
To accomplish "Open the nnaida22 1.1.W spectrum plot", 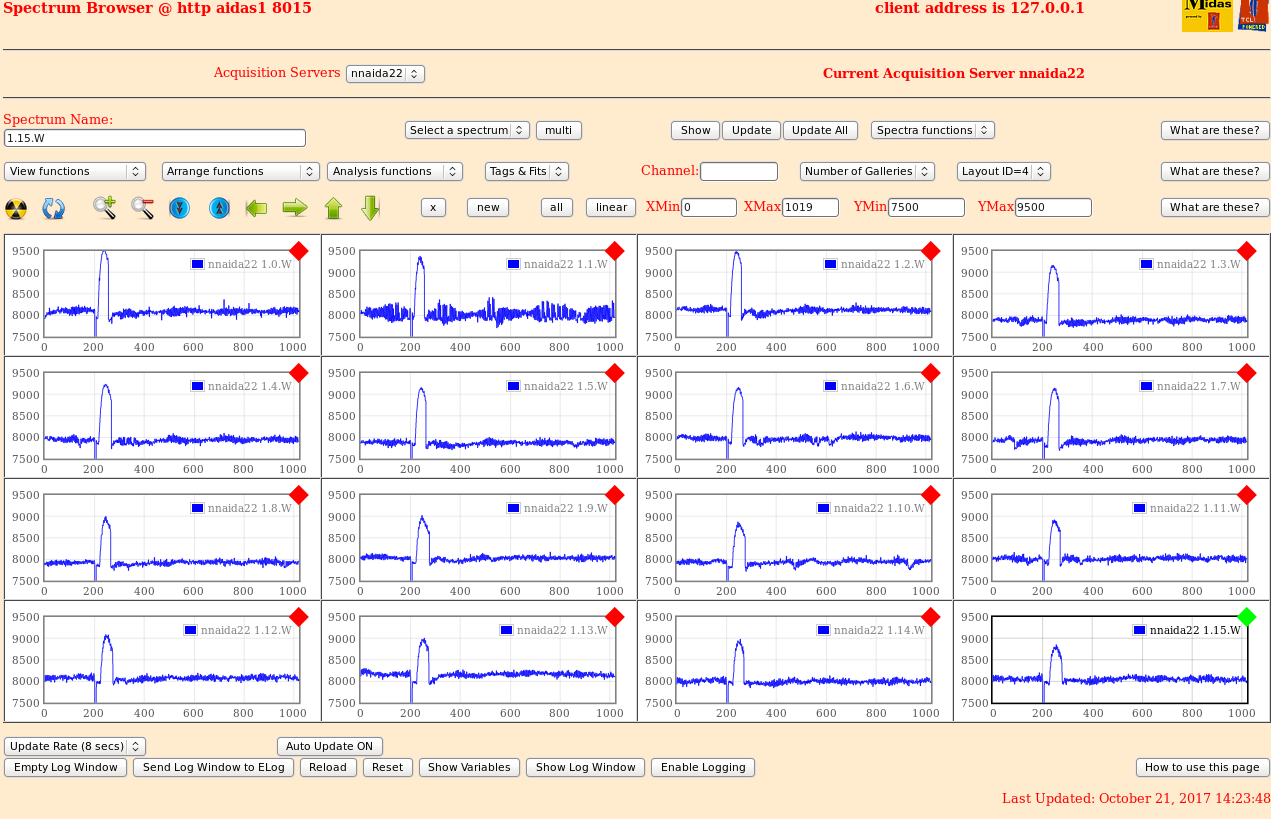I will 487,294.
